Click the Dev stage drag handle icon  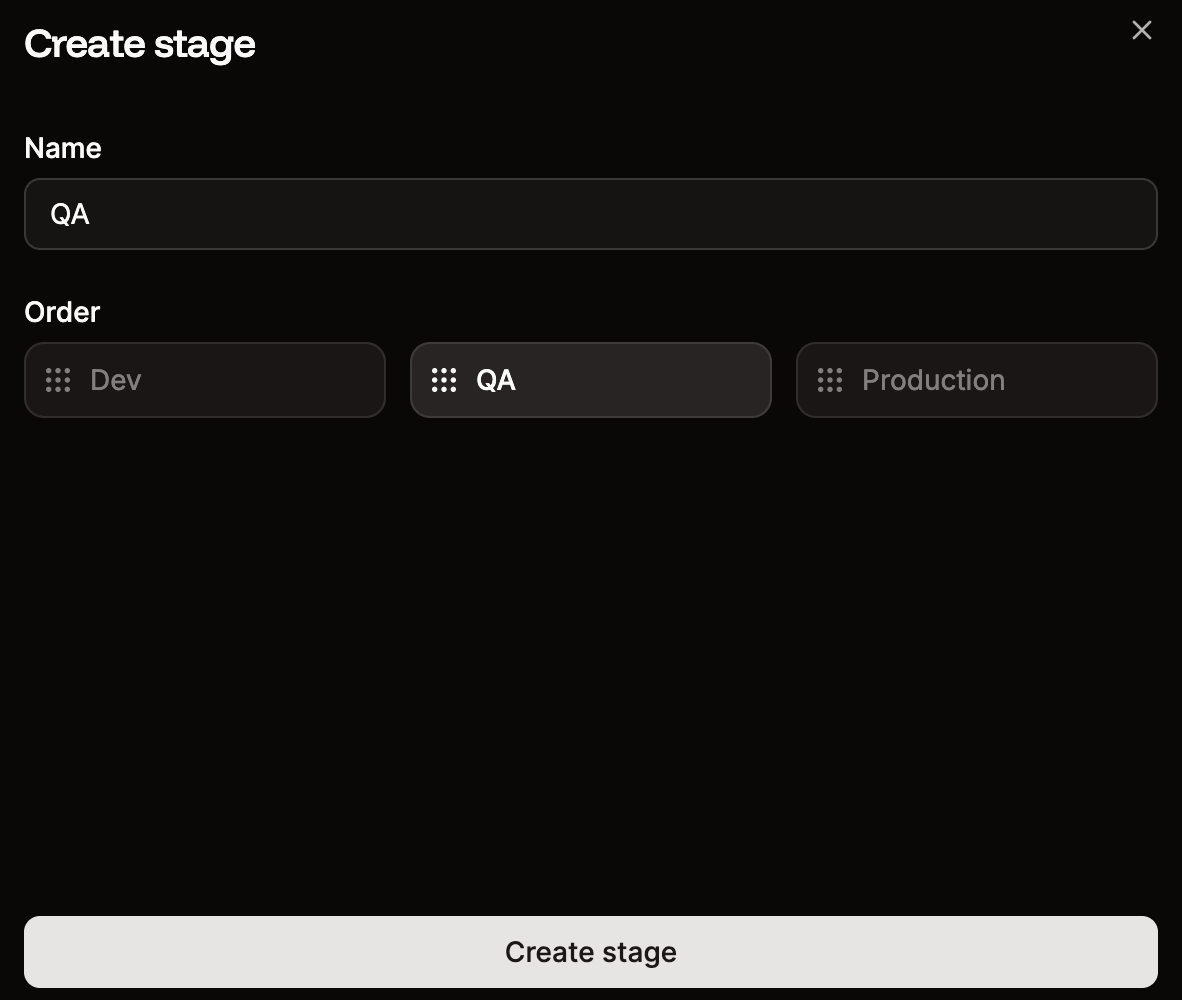point(57,380)
